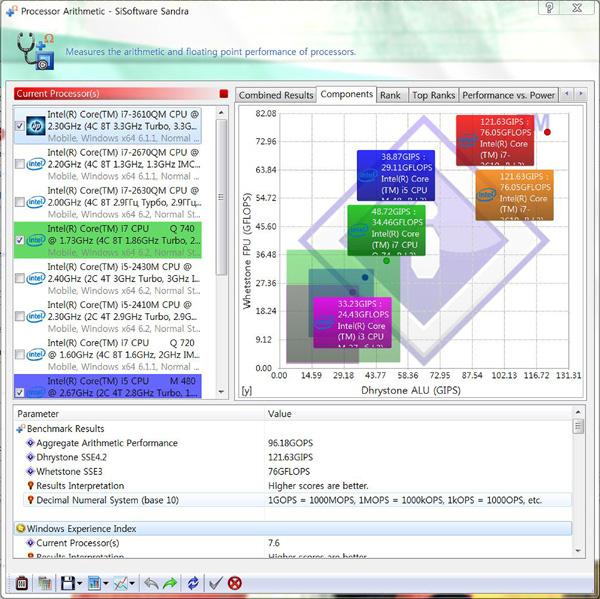600x599 pixels.
Task: Click the tip pin icon beside Results Interpretation
Action: 31,485
